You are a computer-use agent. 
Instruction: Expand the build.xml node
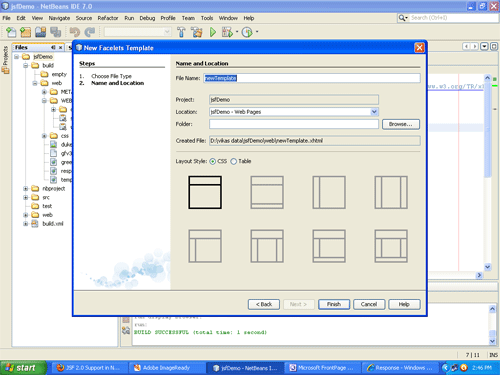(x=26, y=224)
